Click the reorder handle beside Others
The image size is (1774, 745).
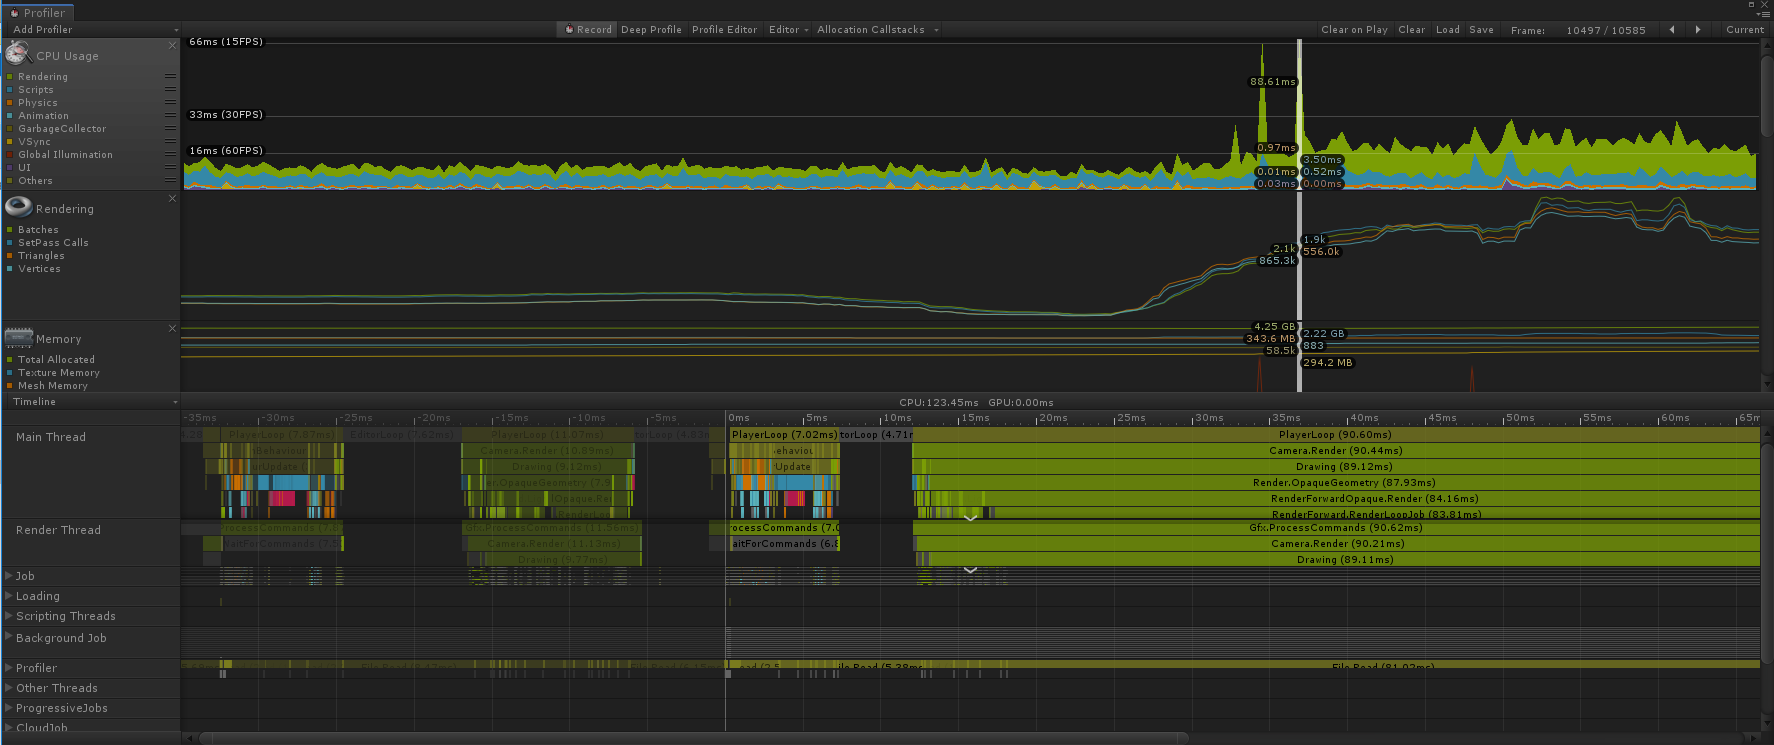[170, 180]
